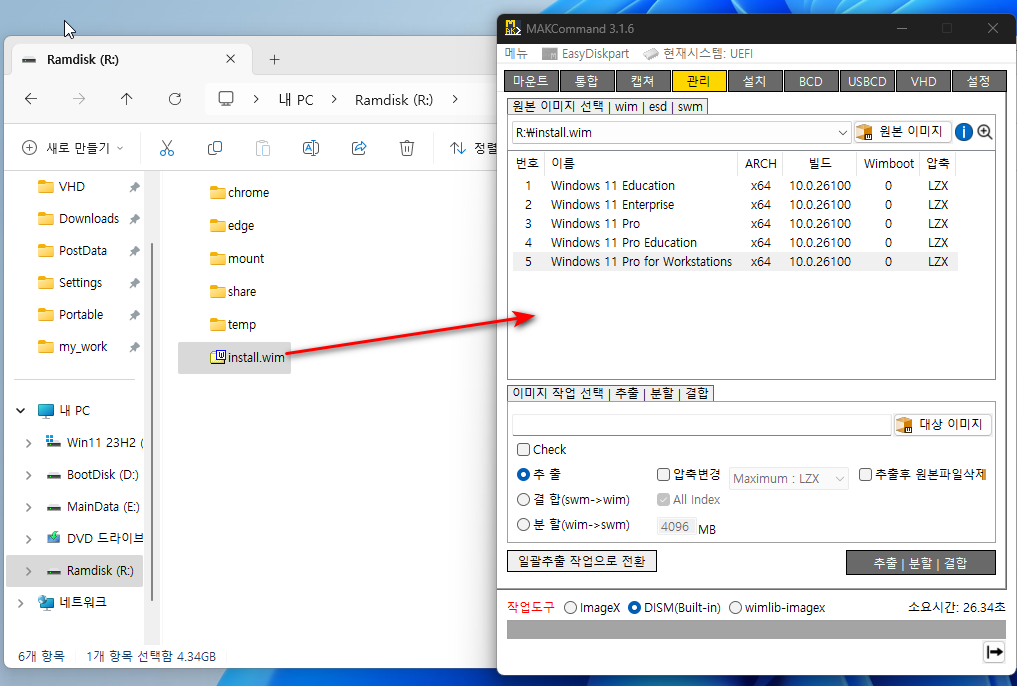Viewport: 1017px width, 686px height.
Task: Click the 대상 이미지 button
Action: point(942,424)
